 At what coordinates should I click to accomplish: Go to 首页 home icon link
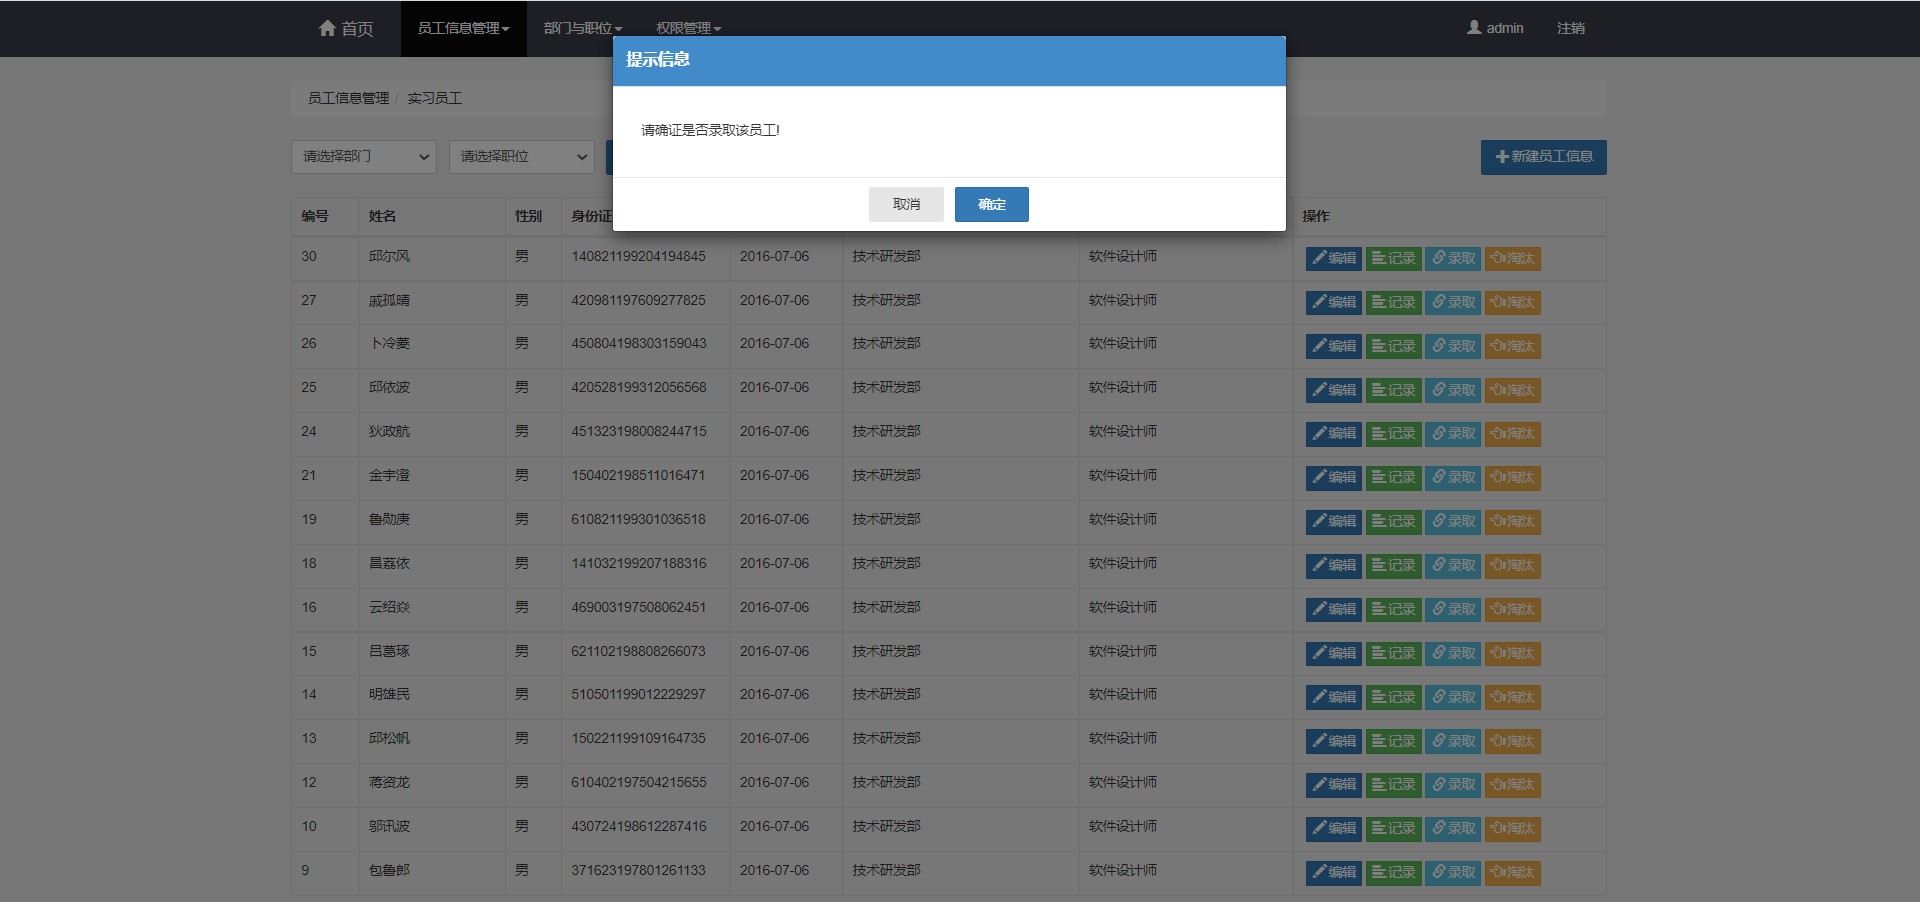coord(345,28)
